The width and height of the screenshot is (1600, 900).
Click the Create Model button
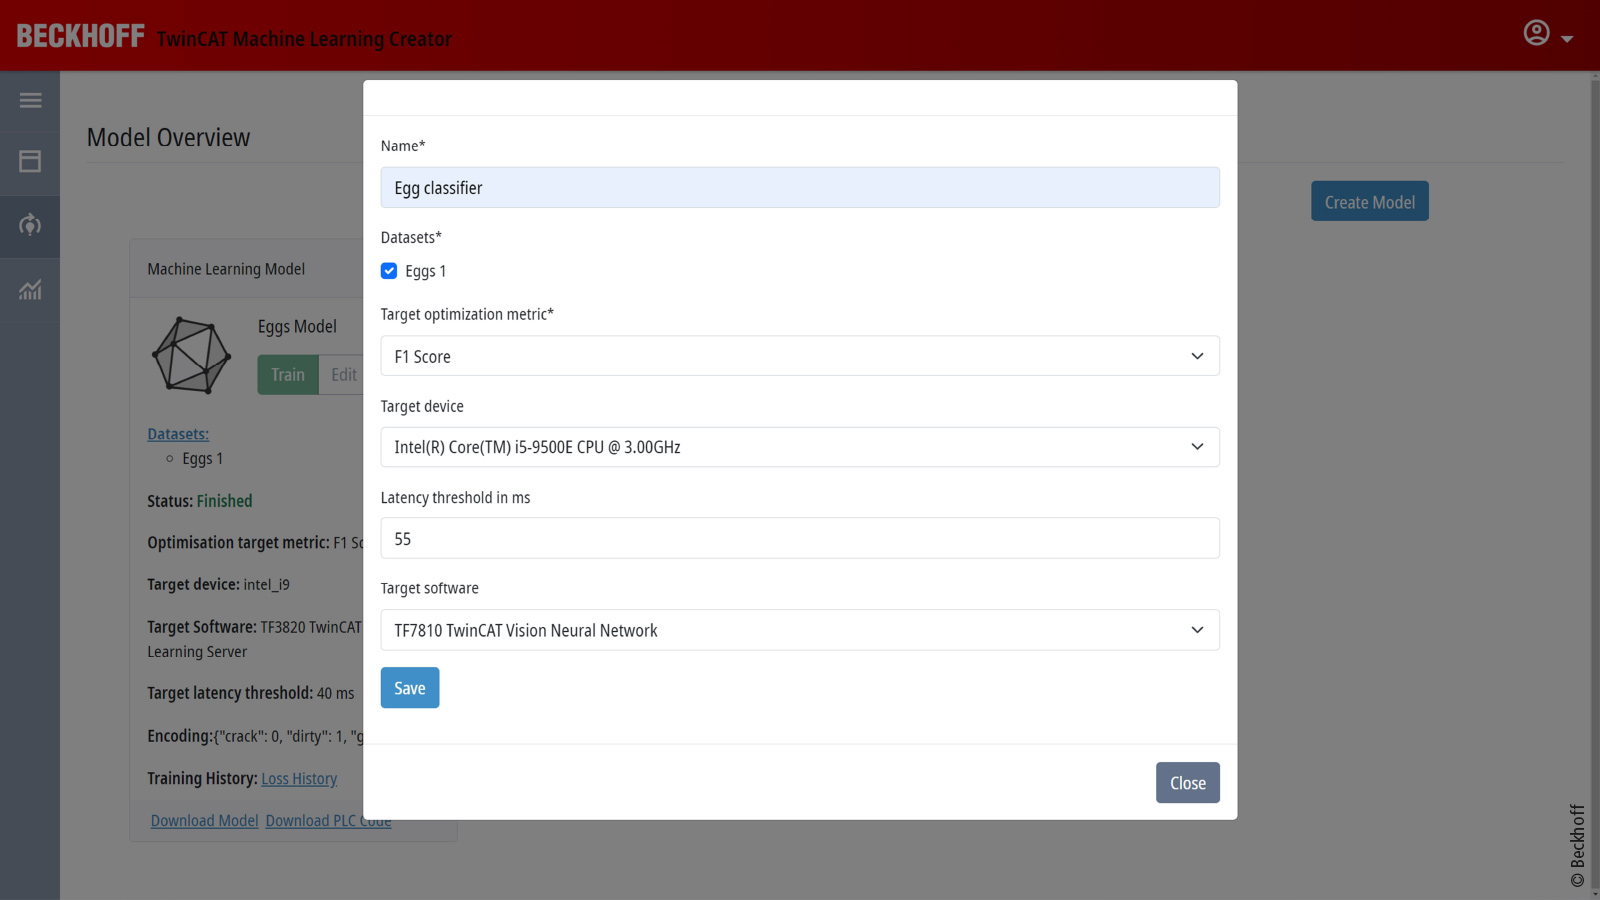(1369, 202)
